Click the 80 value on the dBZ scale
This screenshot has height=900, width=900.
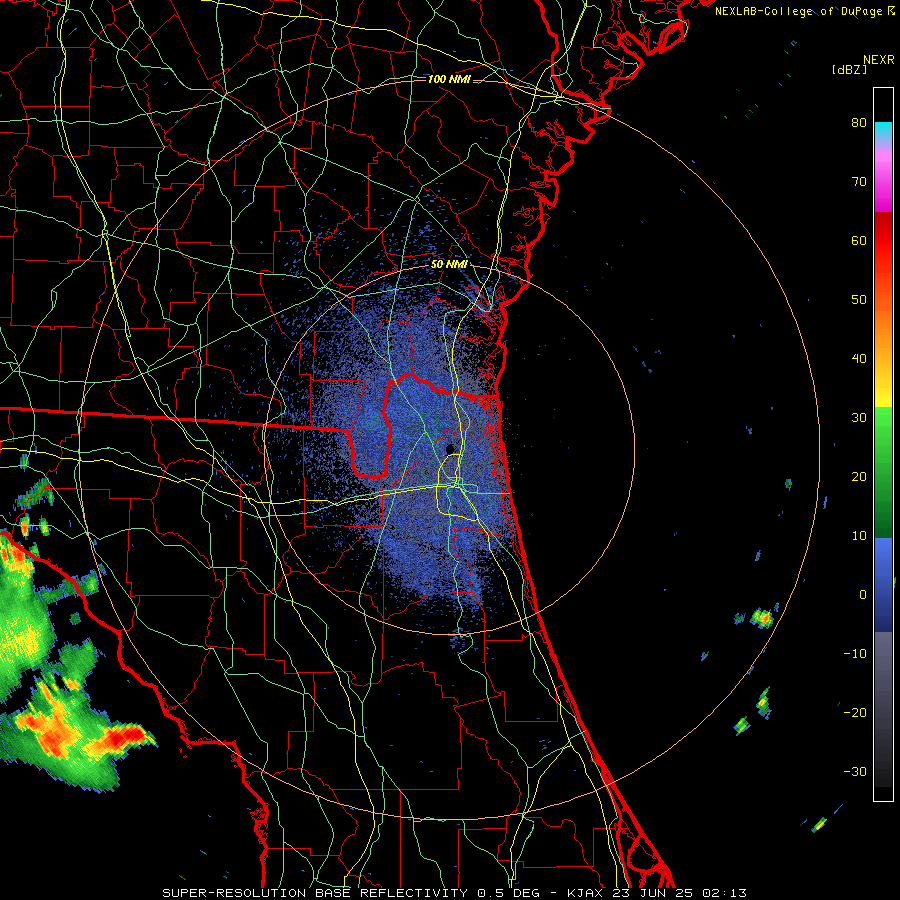pyautogui.click(x=859, y=122)
